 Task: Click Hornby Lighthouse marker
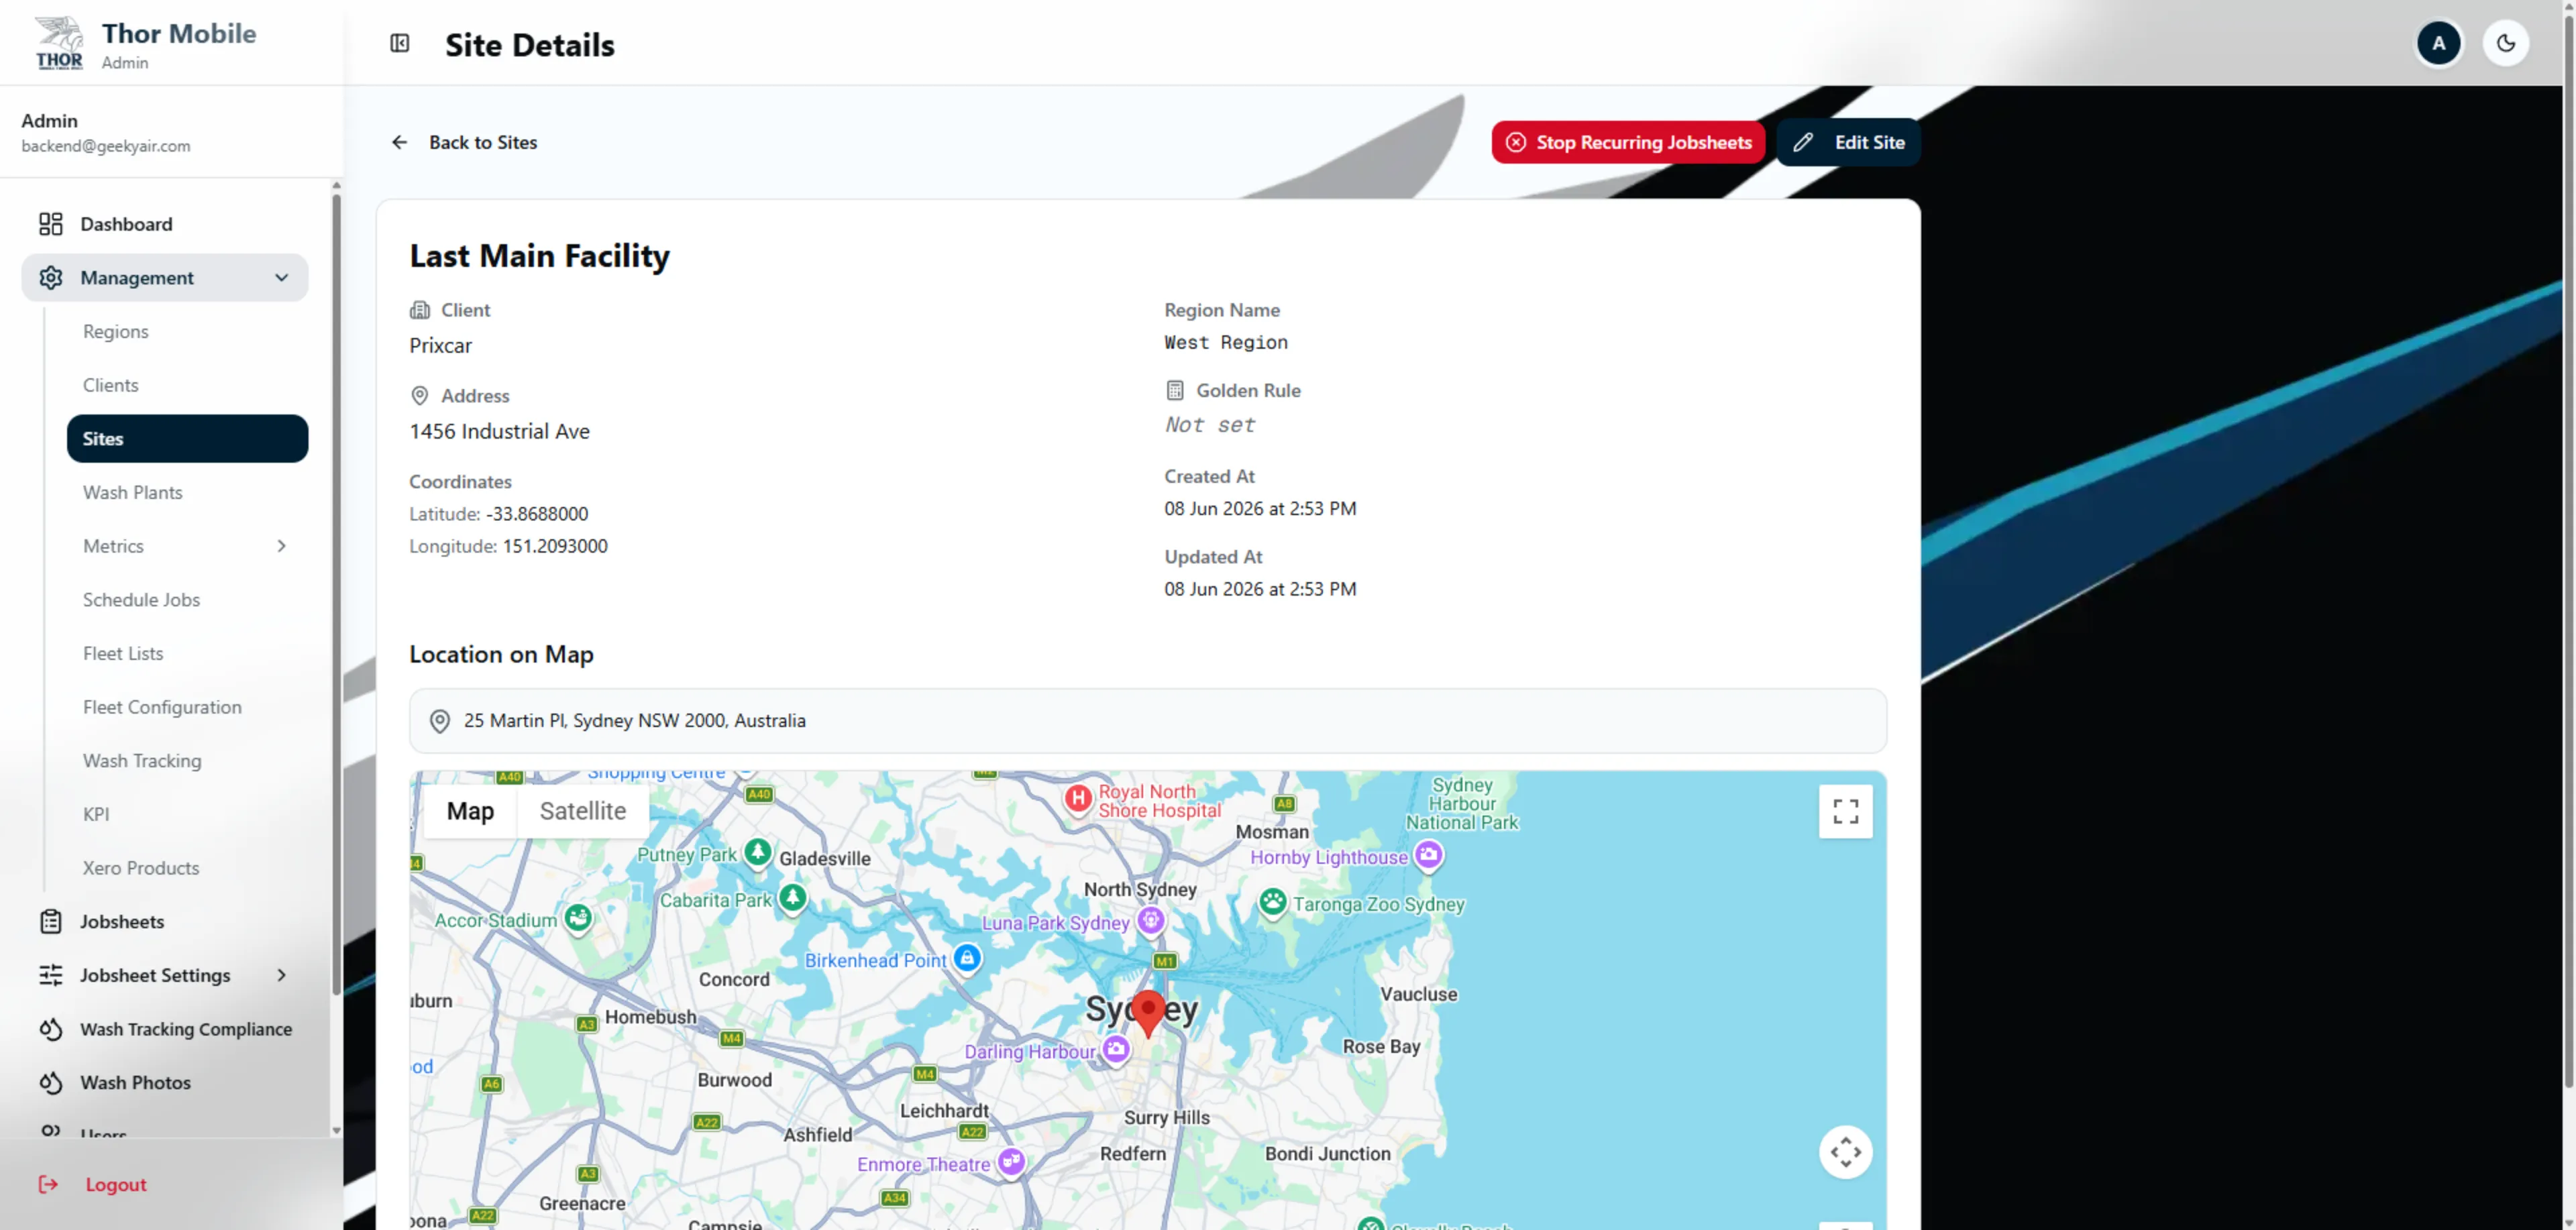pyautogui.click(x=1429, y=856)
